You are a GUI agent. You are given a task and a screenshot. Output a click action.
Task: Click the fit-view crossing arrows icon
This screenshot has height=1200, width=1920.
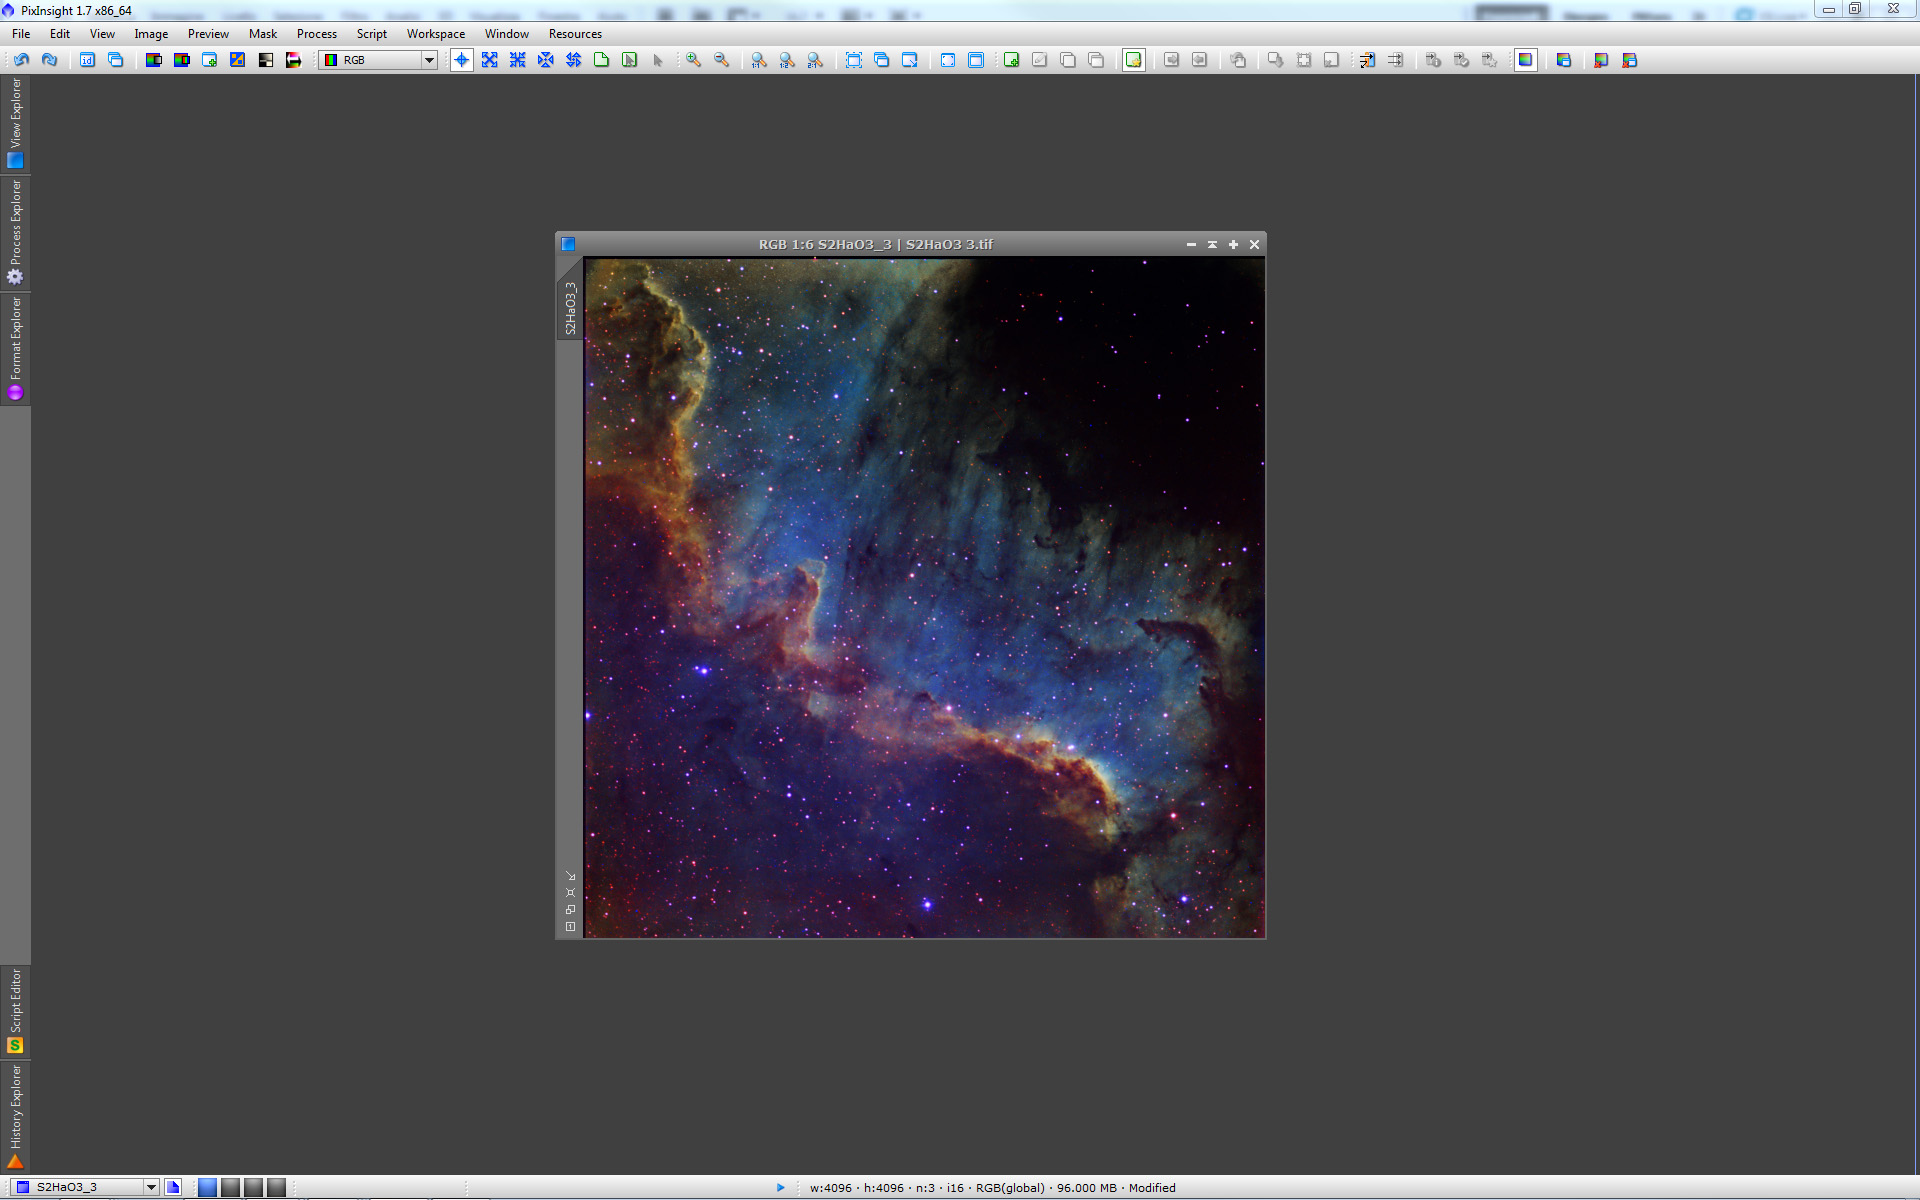click(489, 60)
